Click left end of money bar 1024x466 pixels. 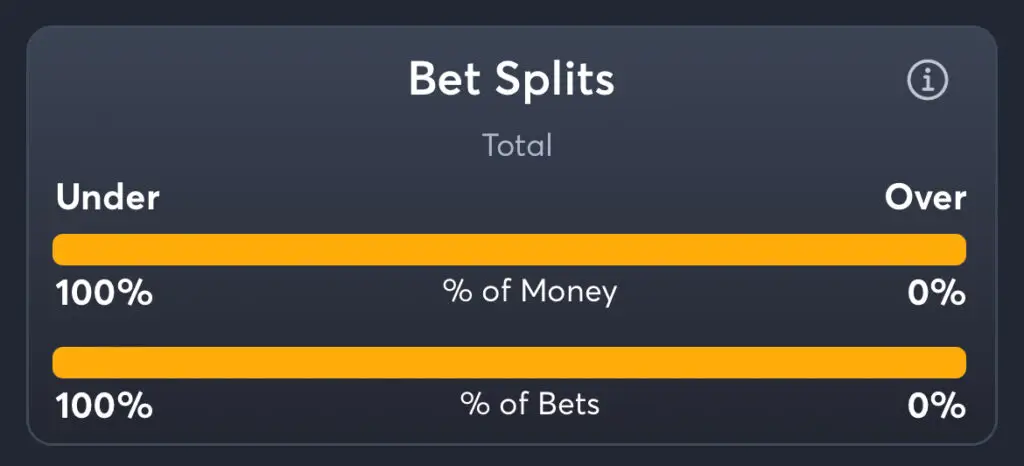[60, 249]
